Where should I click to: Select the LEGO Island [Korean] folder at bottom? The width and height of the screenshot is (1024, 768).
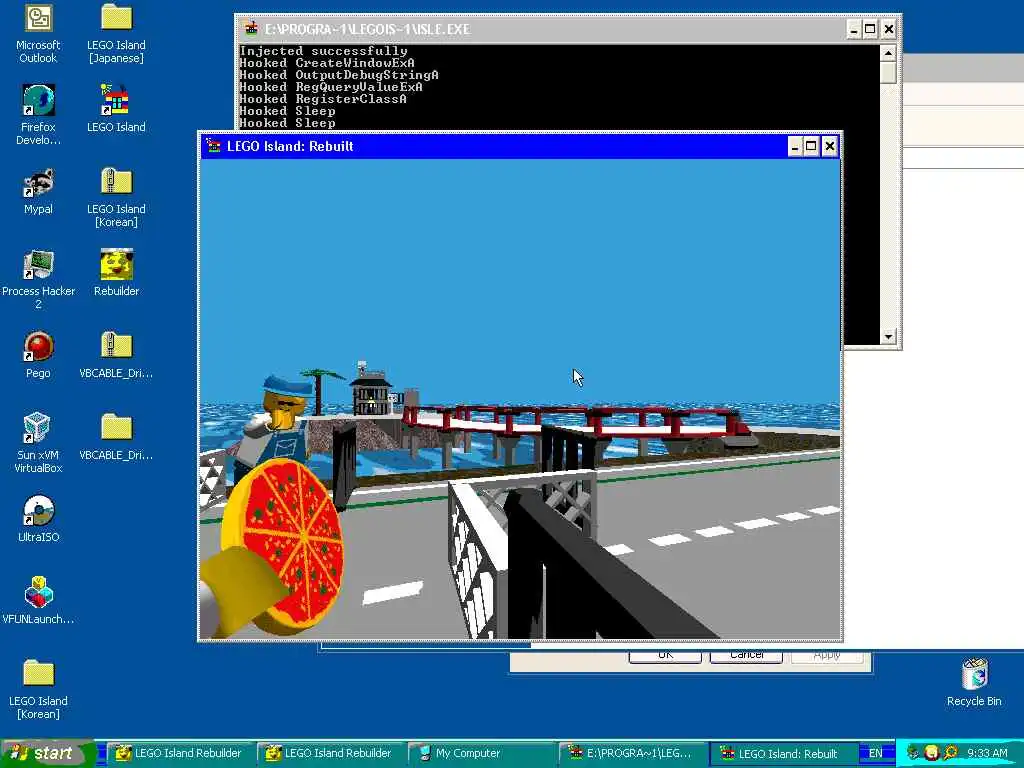point(38,689)
